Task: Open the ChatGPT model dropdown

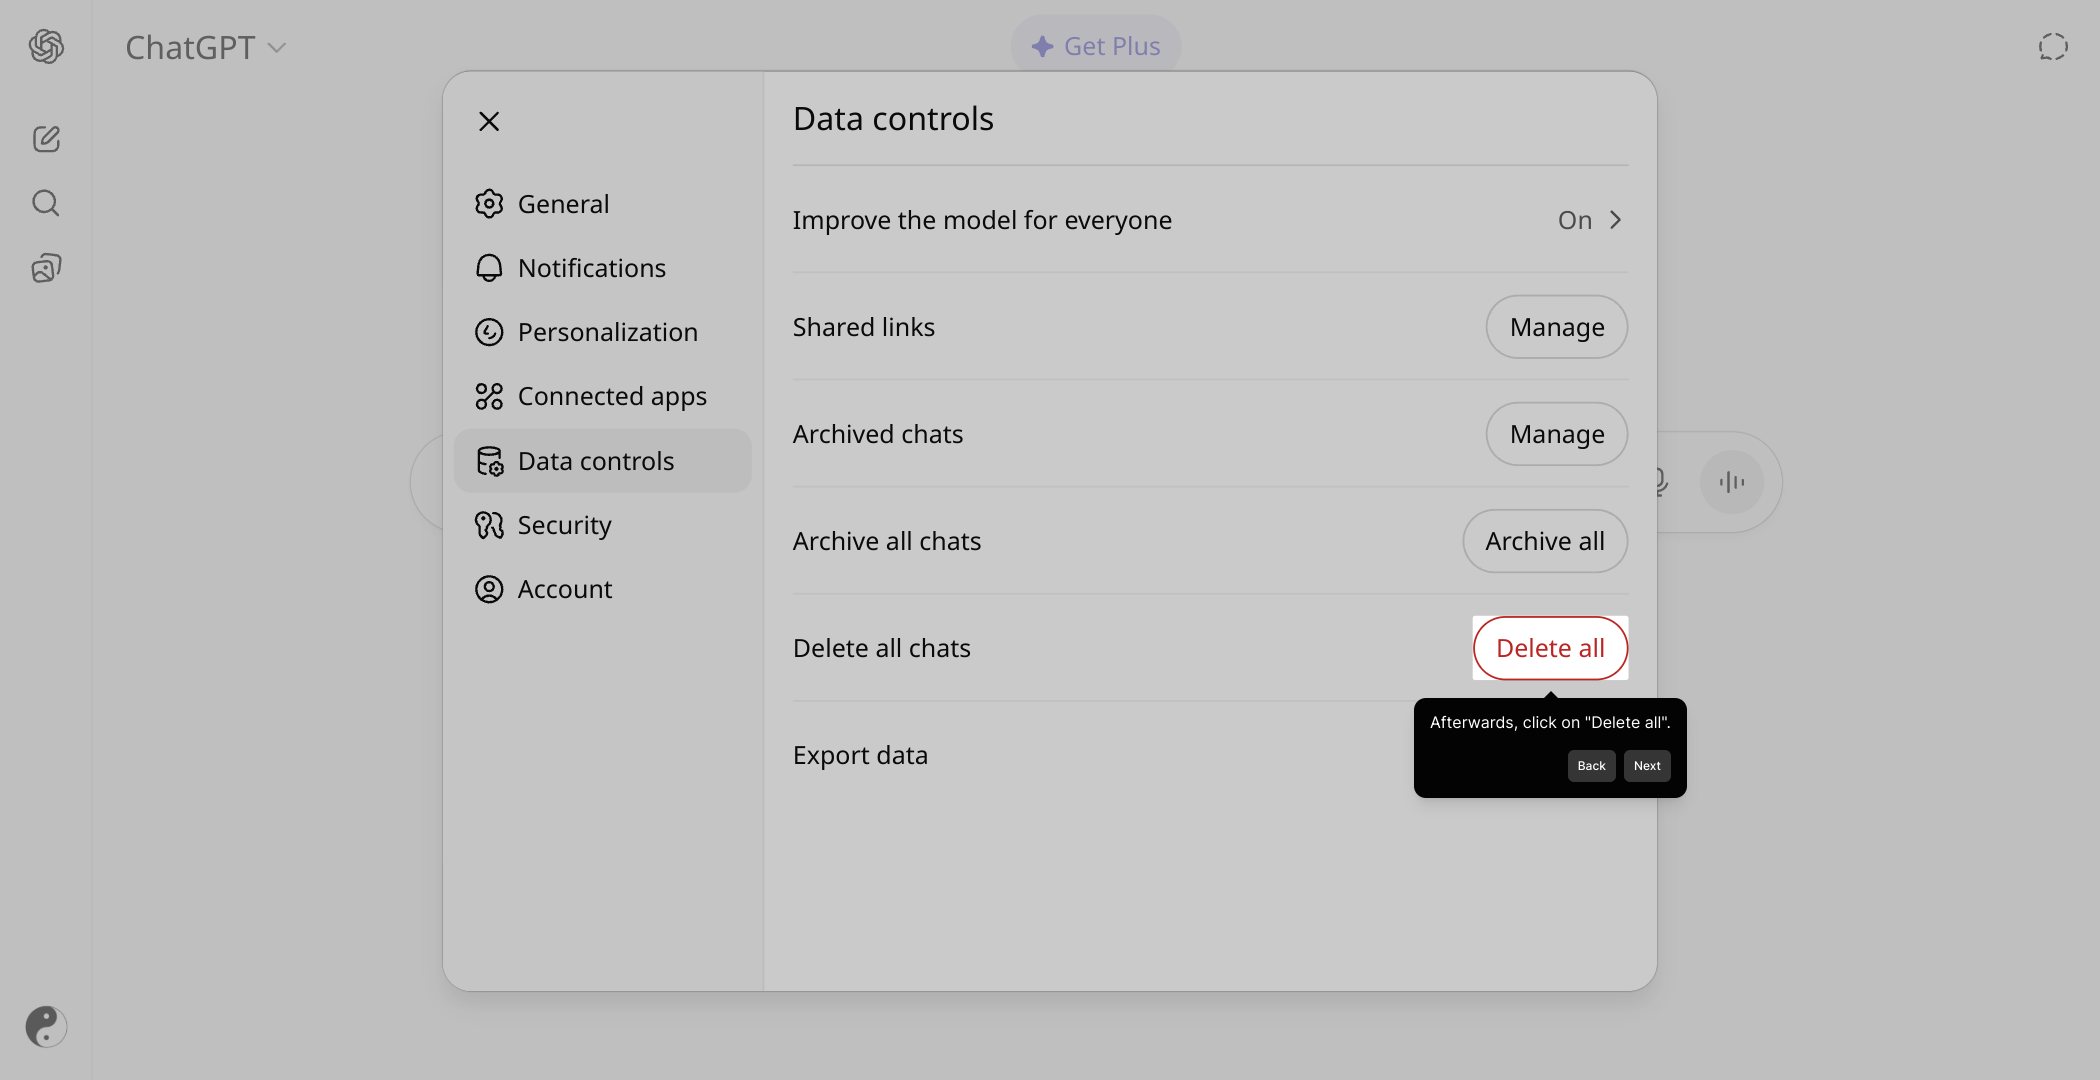Action: 206,47
